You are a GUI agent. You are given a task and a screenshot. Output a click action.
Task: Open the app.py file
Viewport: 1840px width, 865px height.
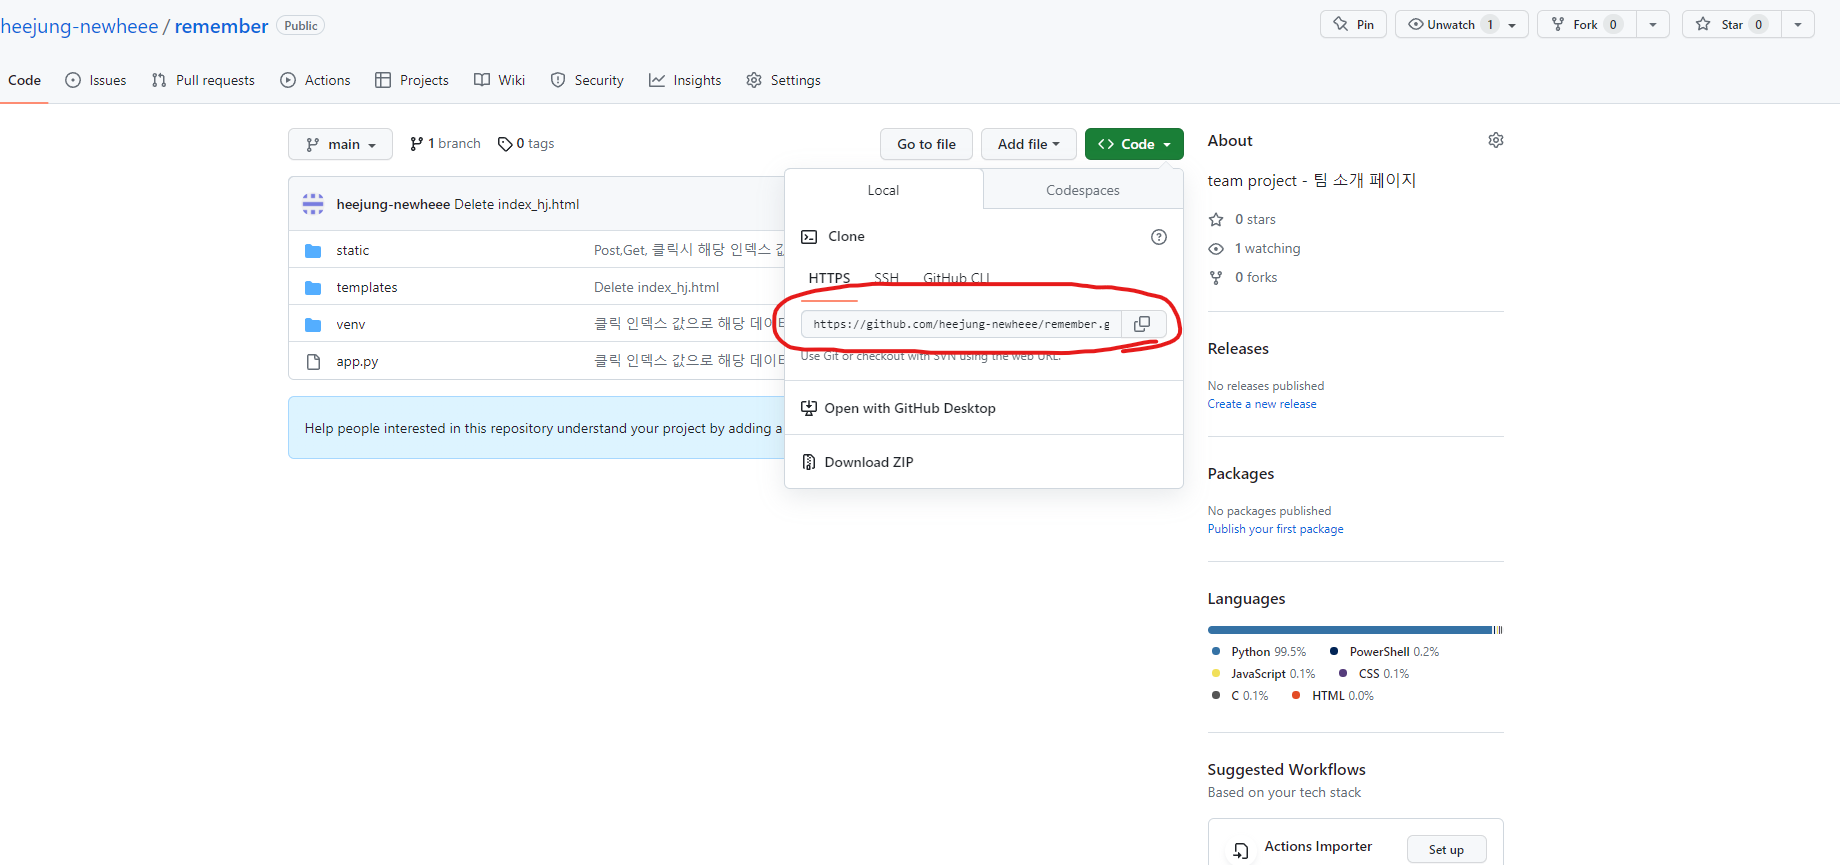(357, 361)
